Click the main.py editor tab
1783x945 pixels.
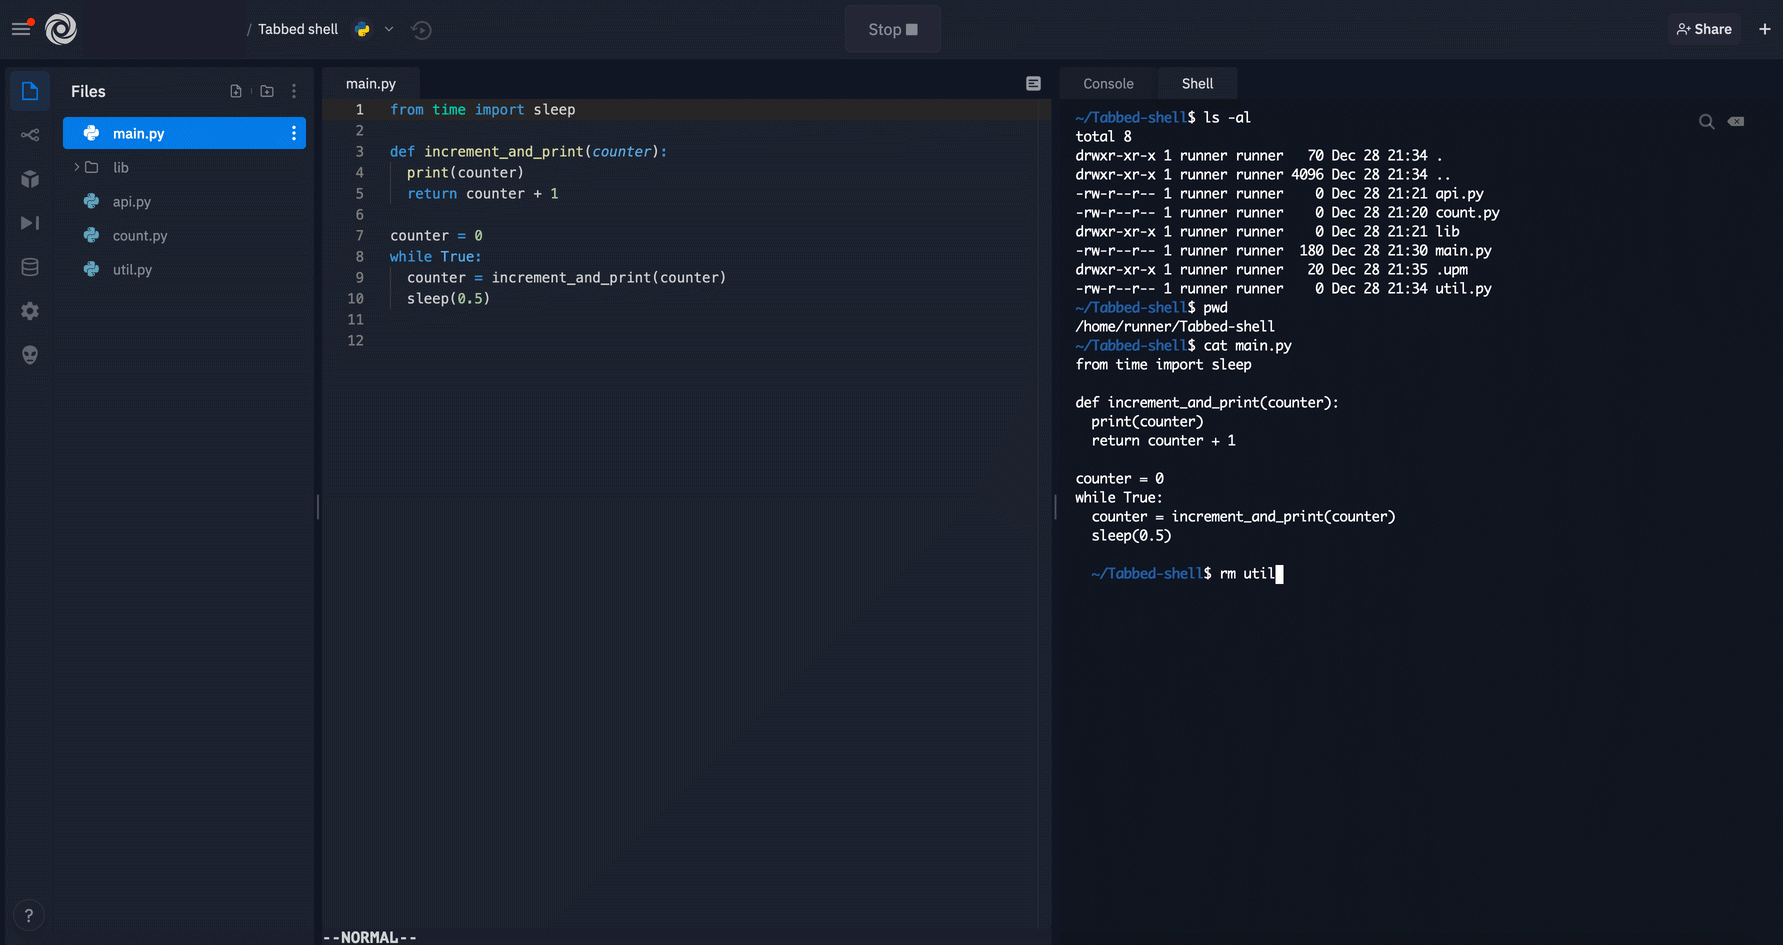pyautogui.click(x=371, y=84)
